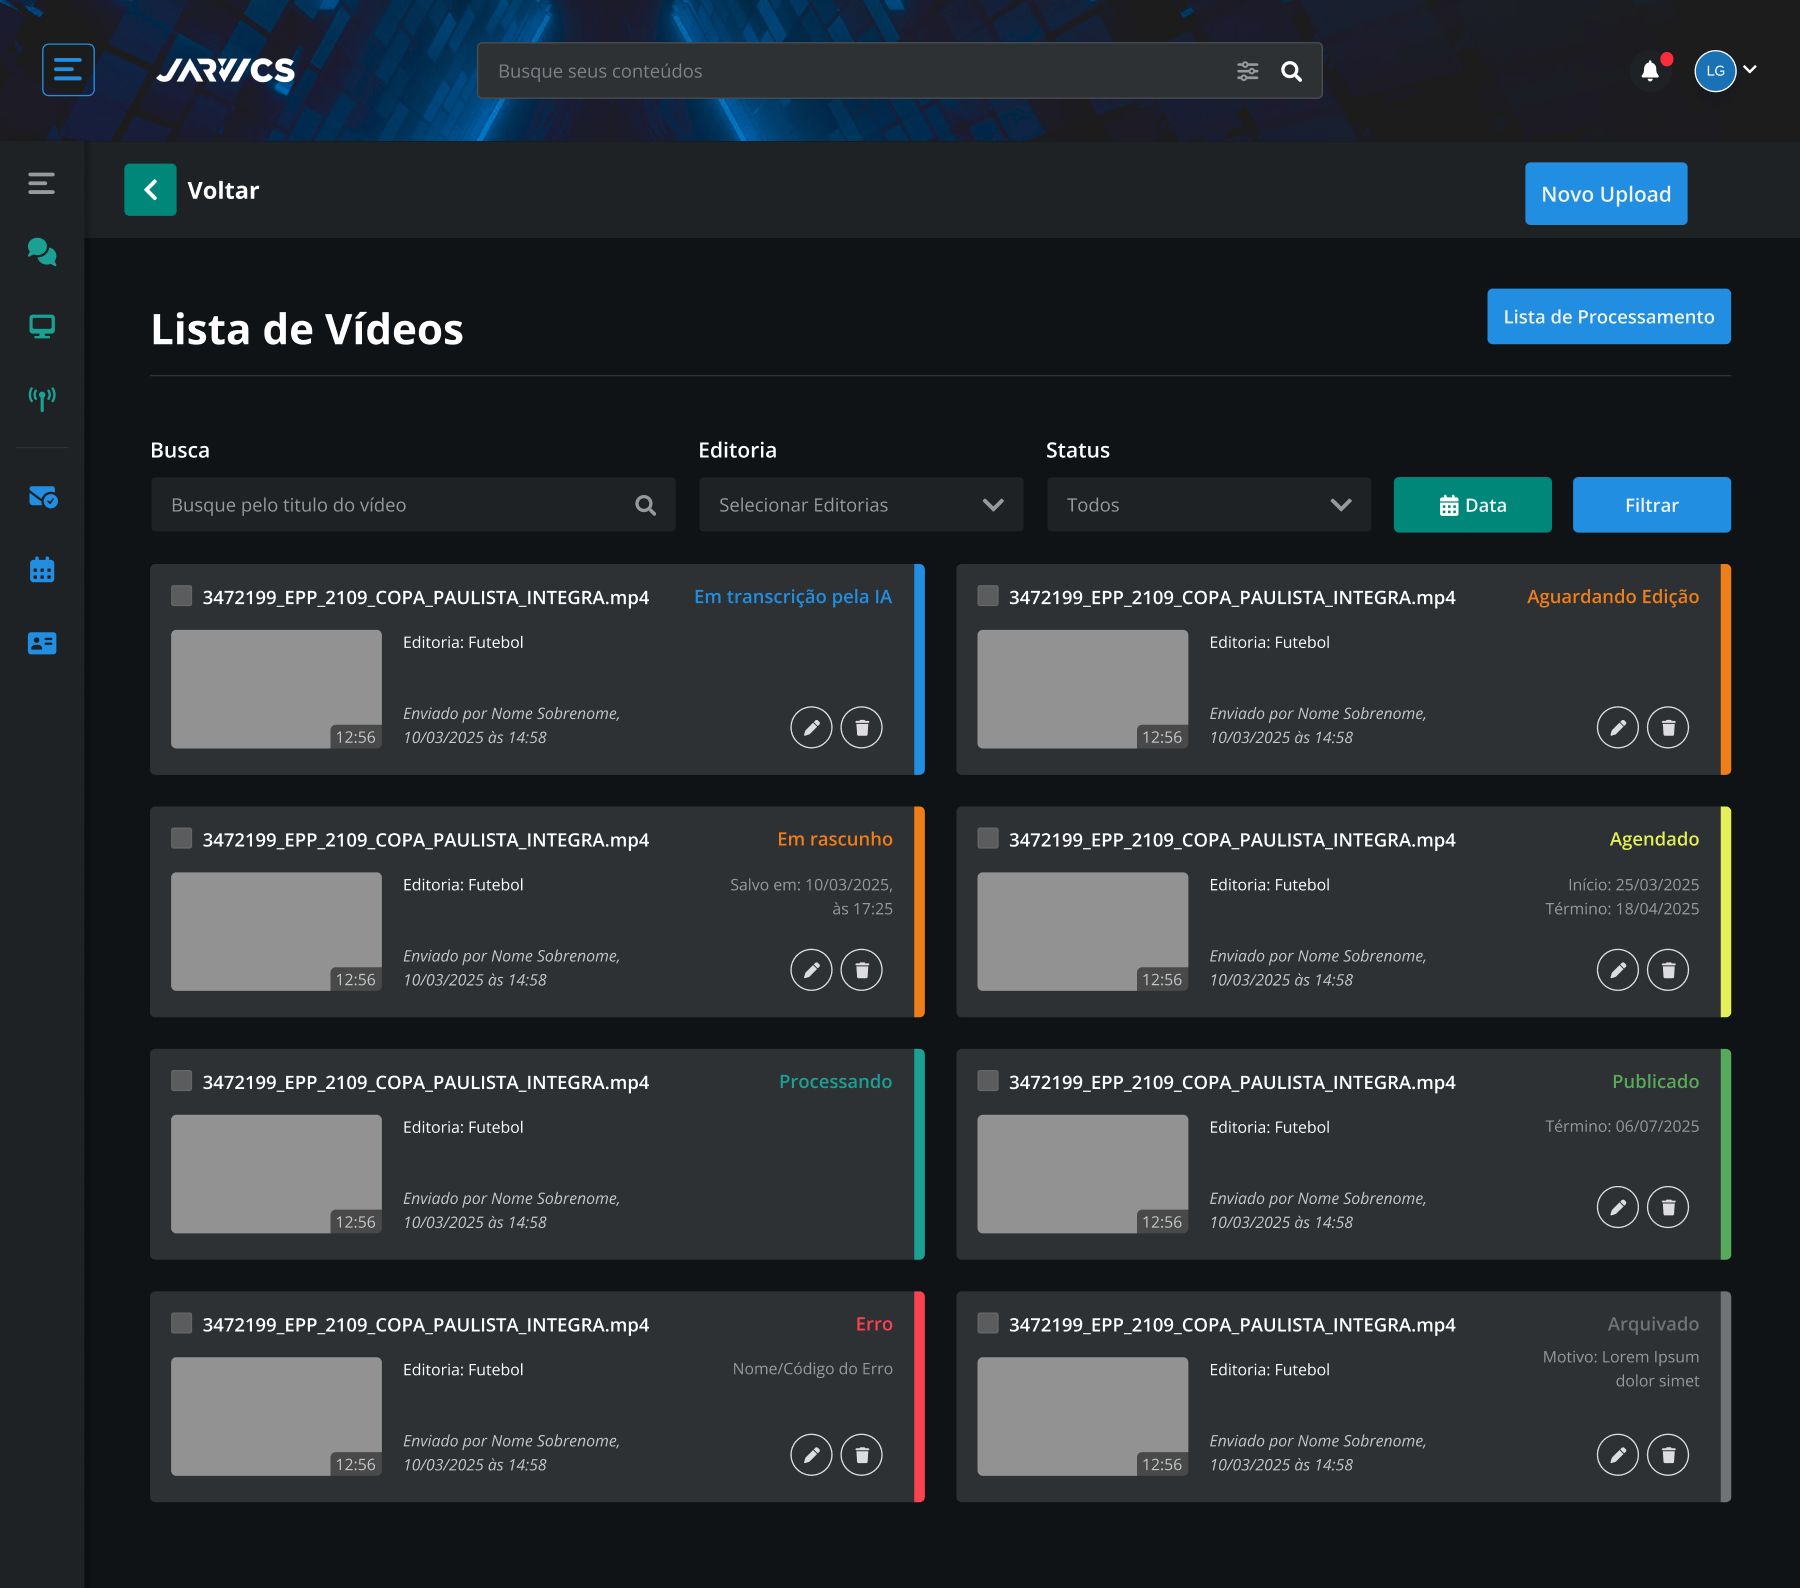Screen dimensions: 1800x1588
Task: Edit the 'Em rascunho' video with pencil icon
Action: click(811, 969)
